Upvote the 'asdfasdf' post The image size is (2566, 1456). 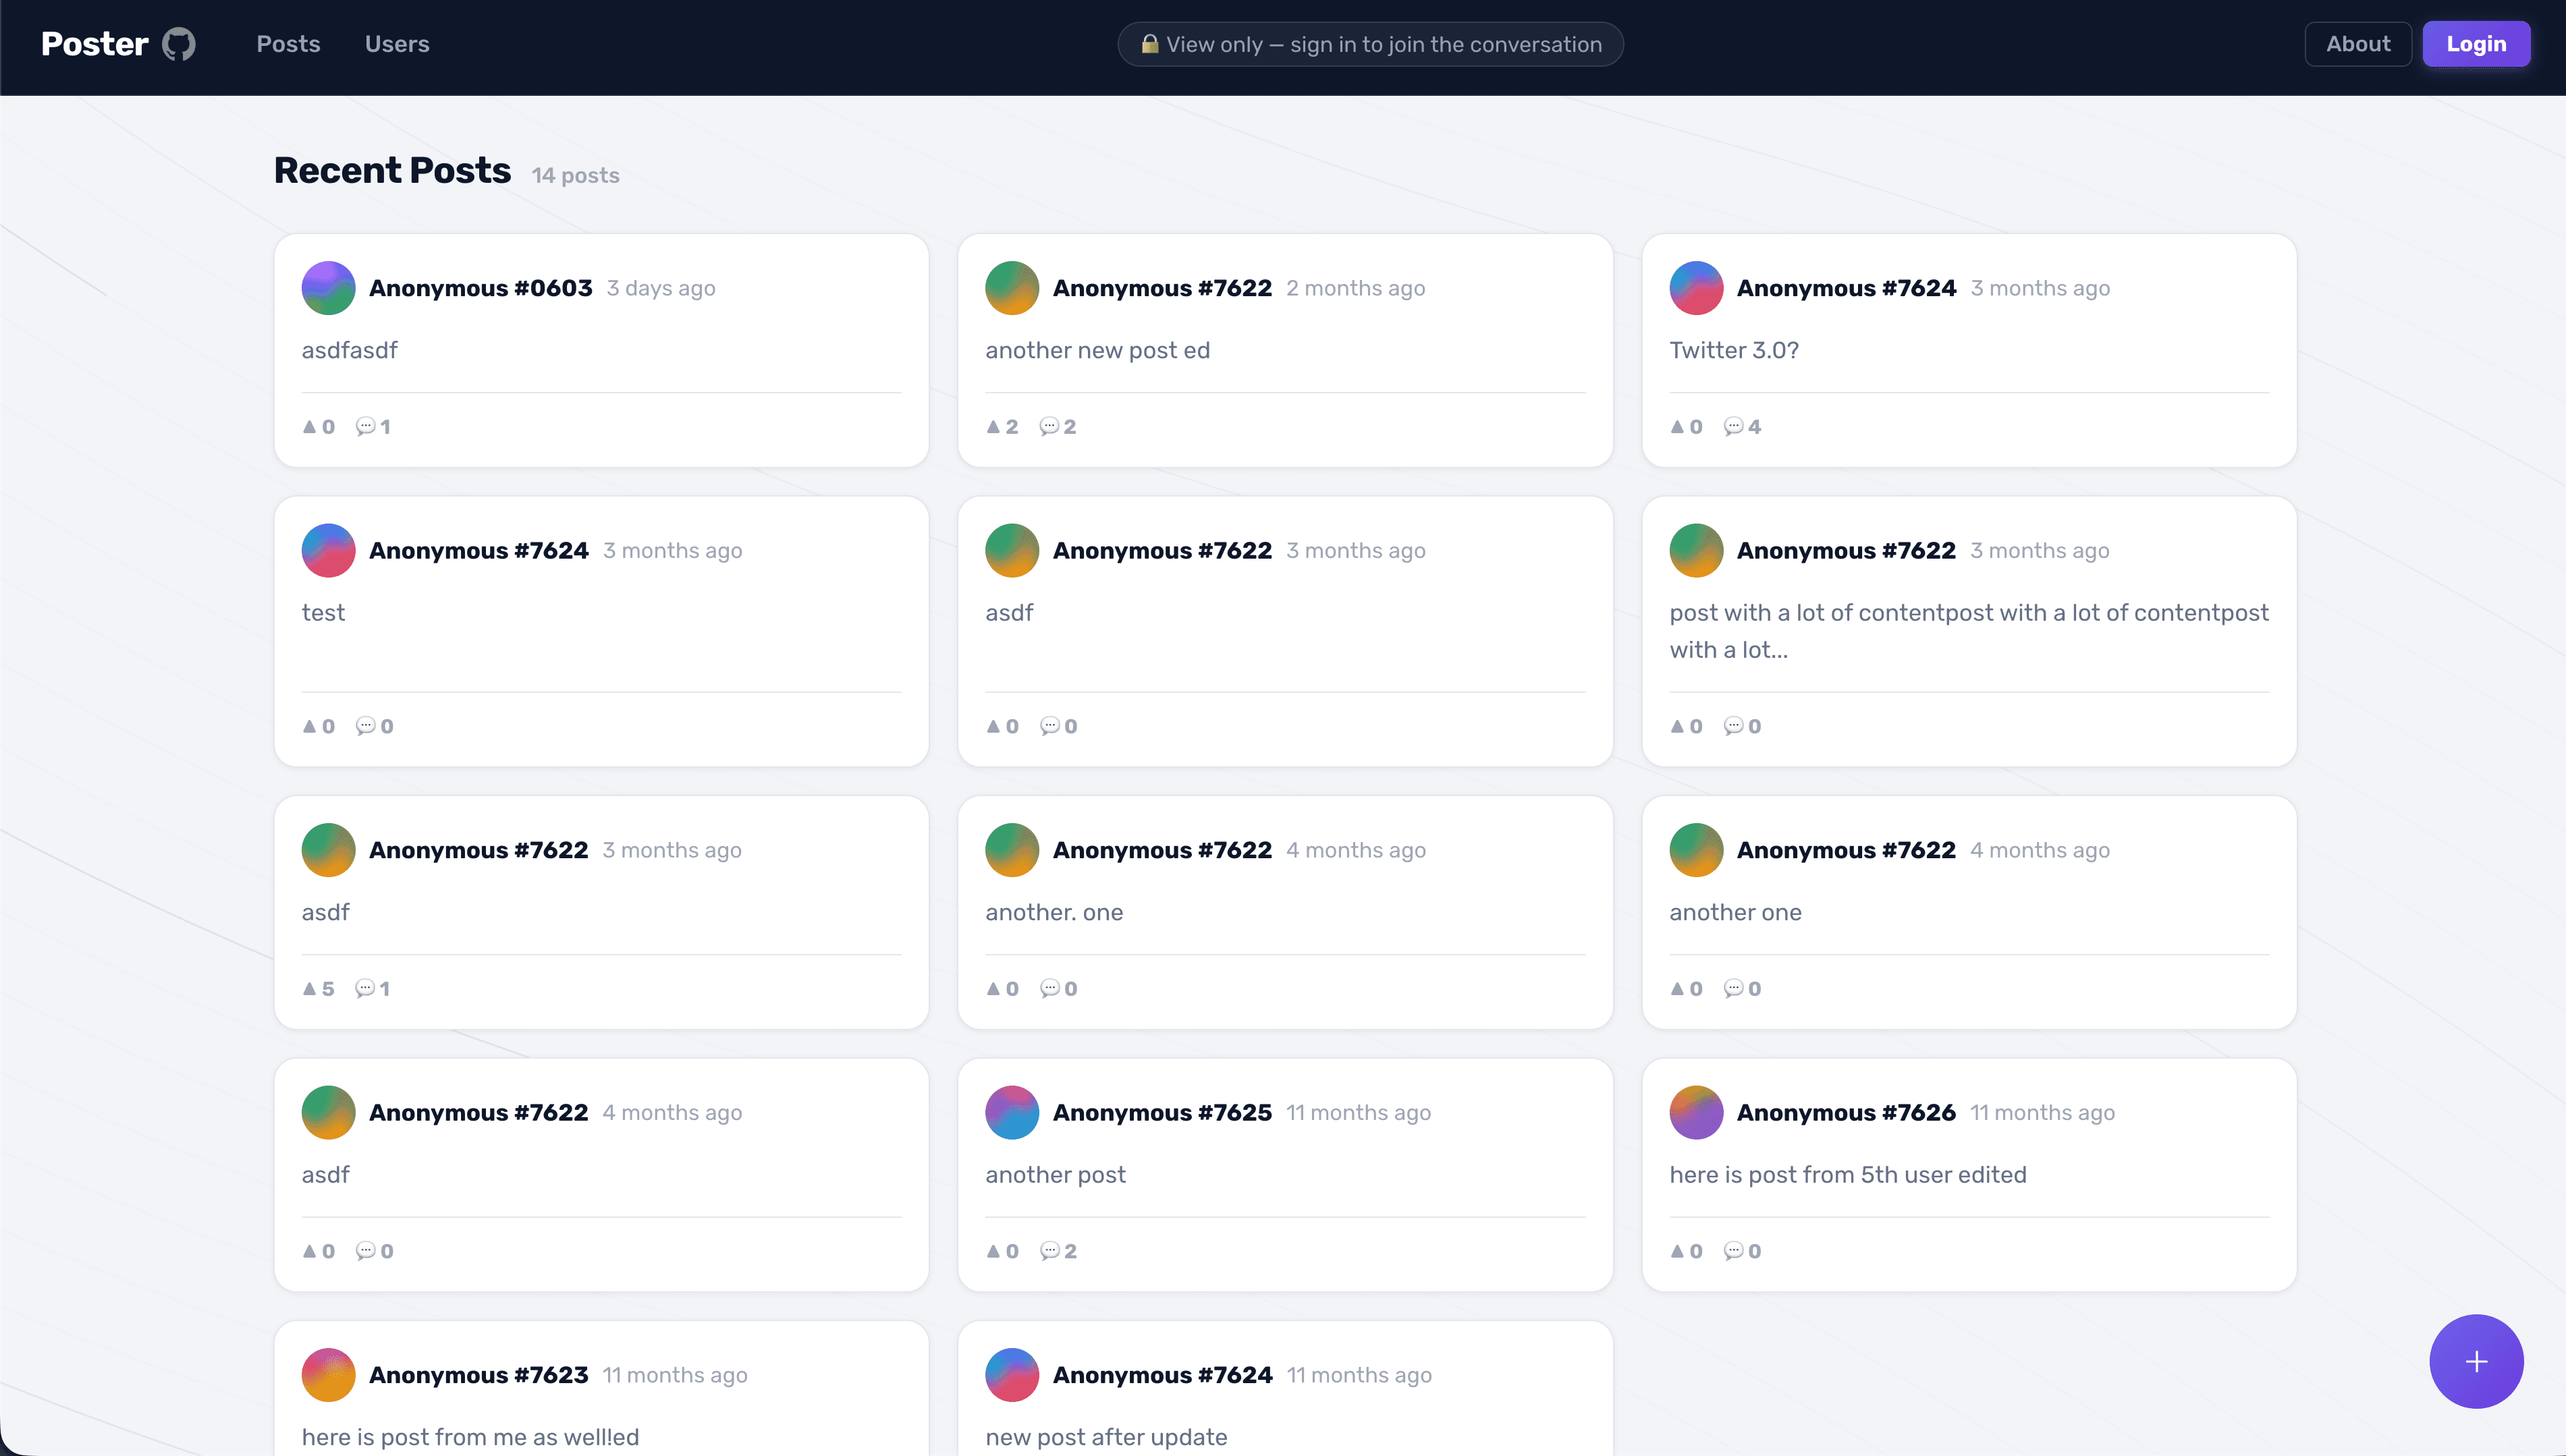click(319, 427)
